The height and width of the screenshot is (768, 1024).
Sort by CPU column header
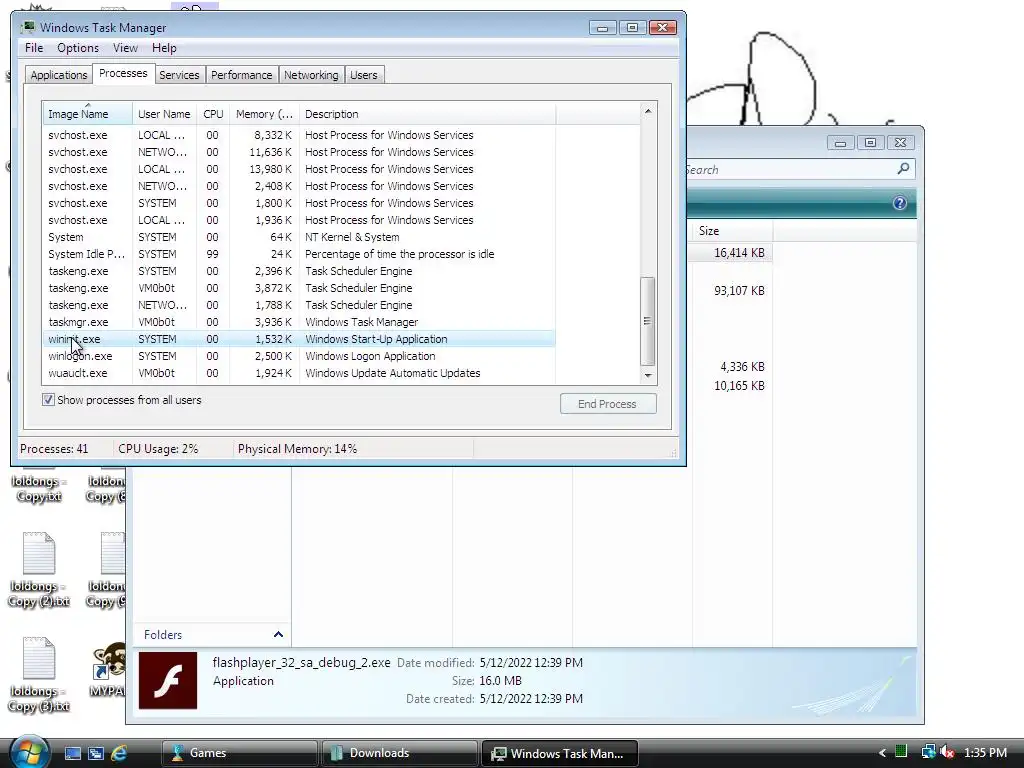213,114
